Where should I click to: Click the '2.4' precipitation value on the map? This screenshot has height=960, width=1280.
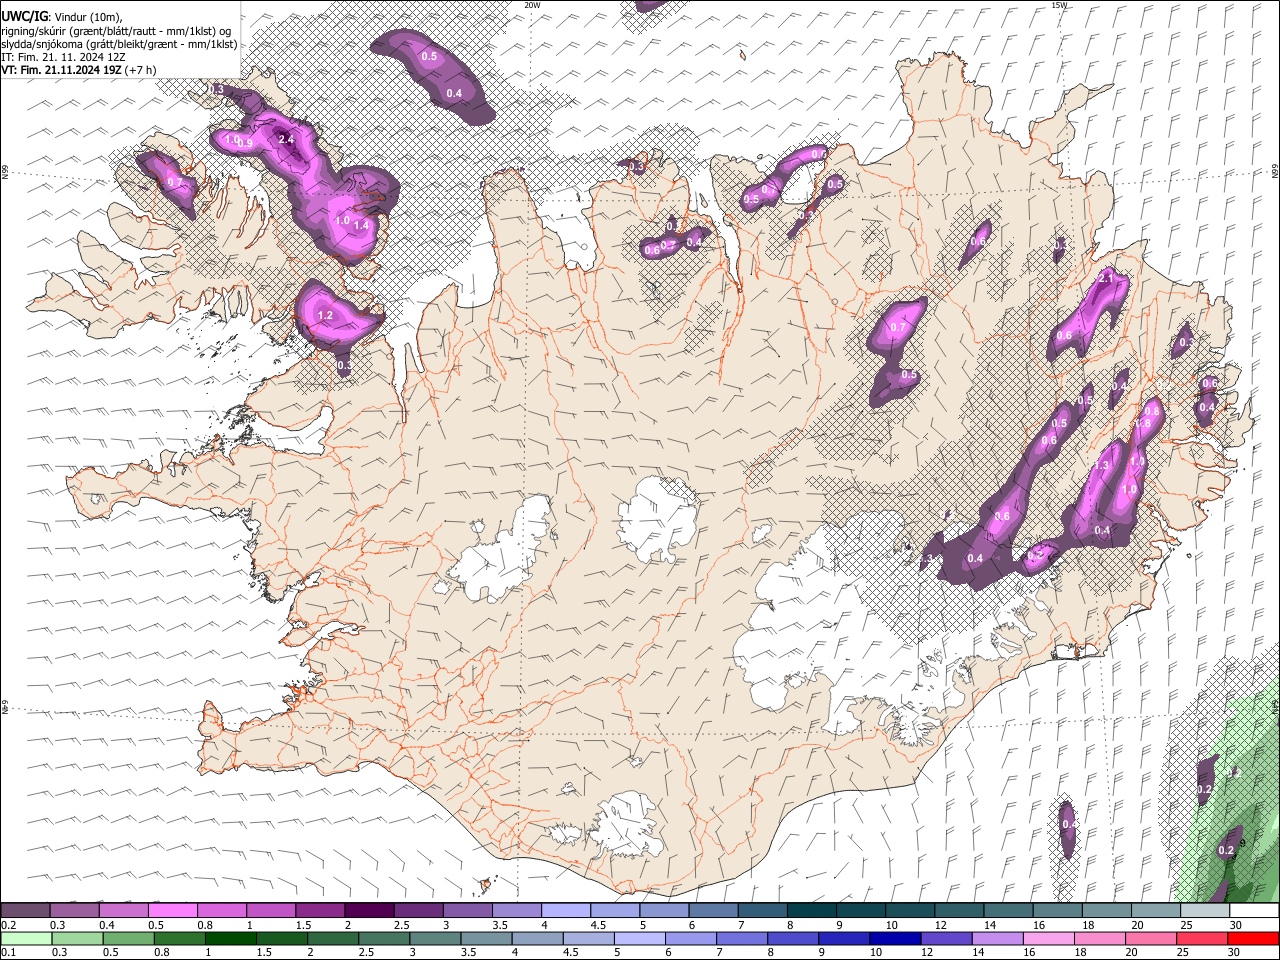pyautogui.click(x=286, y=139)
